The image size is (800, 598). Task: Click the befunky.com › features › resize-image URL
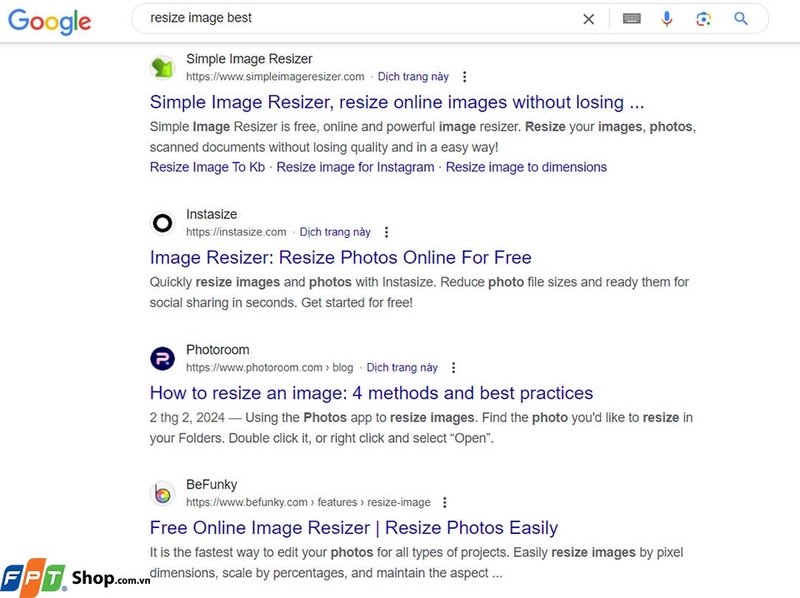pyautogui.click(x=308, y=503)
